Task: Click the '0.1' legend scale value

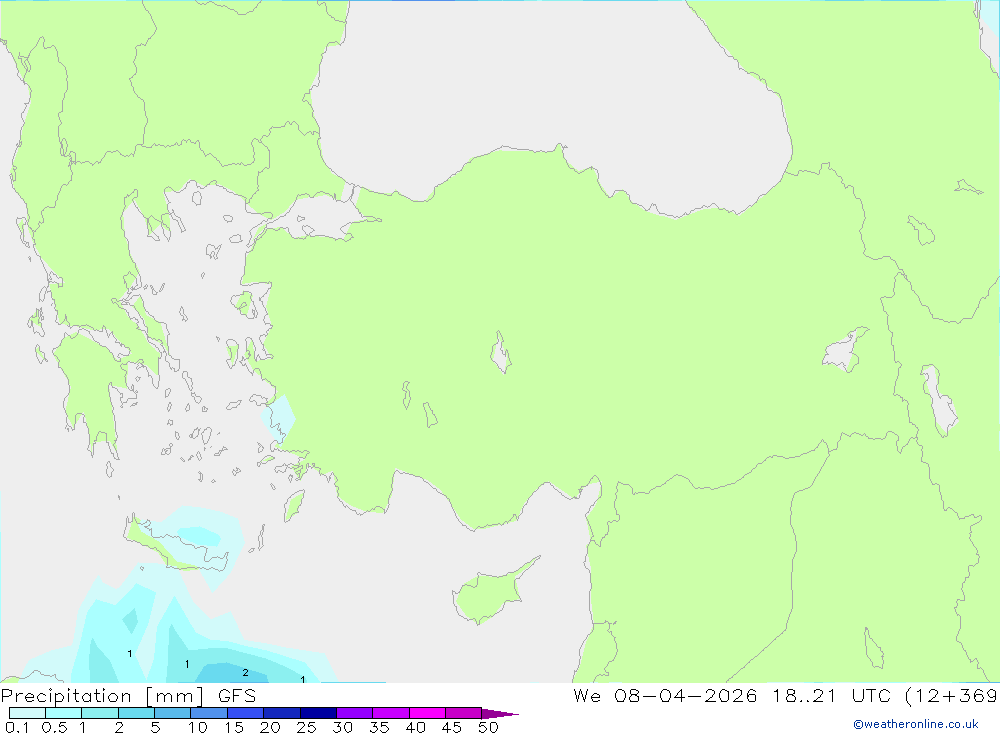Action: coord(17,727)
